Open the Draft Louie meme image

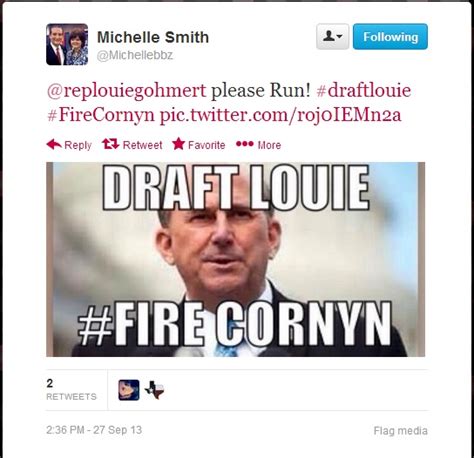(236, 259)
